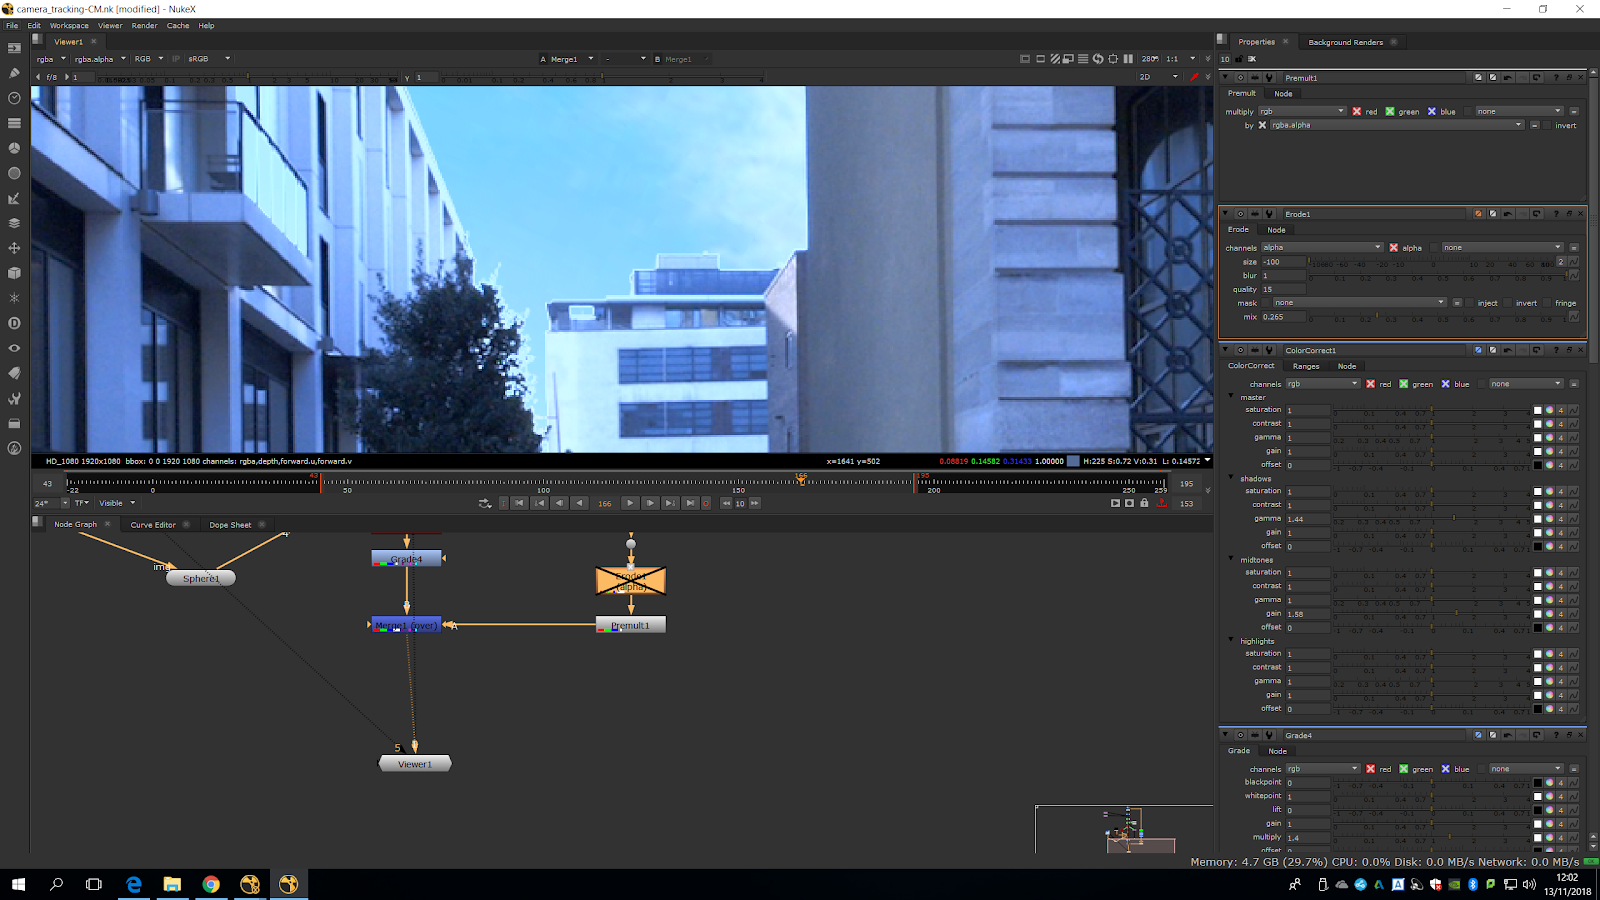Image resolution: width=1600 pixels, height=900 pixels.
Task: Jump to the last frame button
Action: pos(690,503)
